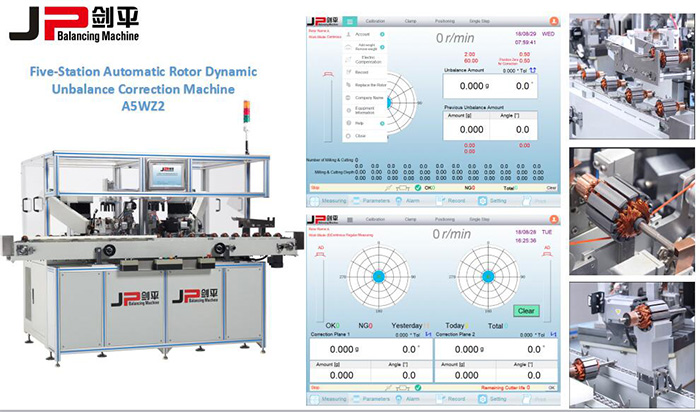Open the middle close-up rotor photo
The image size is (700, 412).
[x=632, y=211]
